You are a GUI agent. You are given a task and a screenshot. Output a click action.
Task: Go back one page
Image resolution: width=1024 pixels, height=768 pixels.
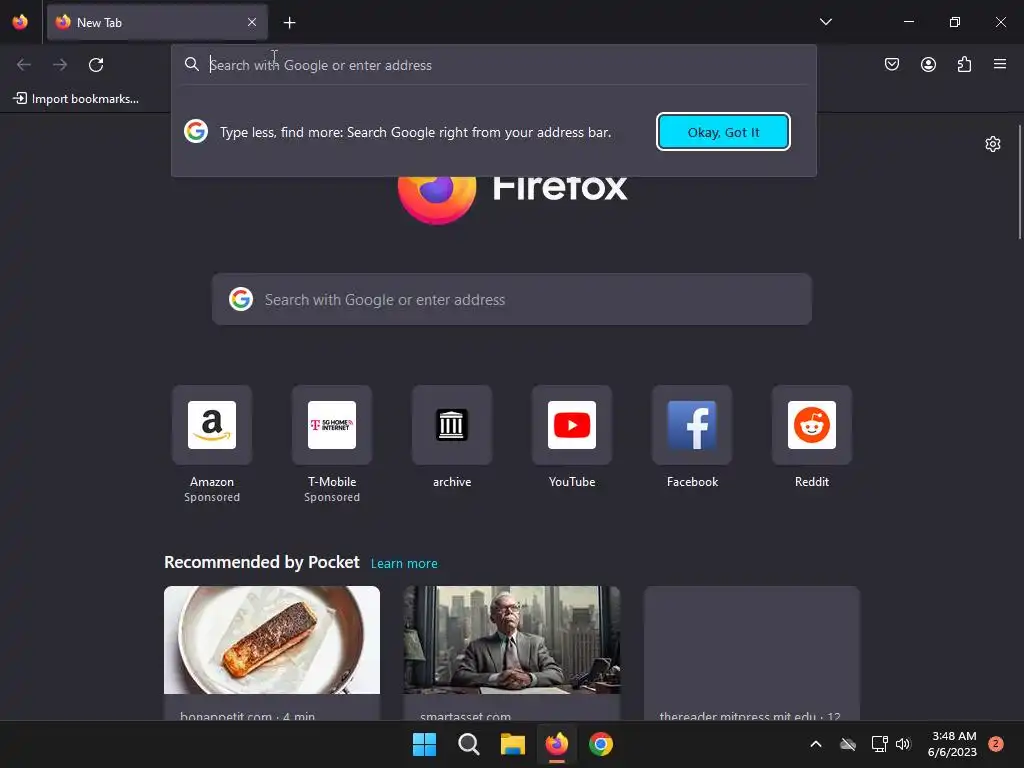(24, 65)
